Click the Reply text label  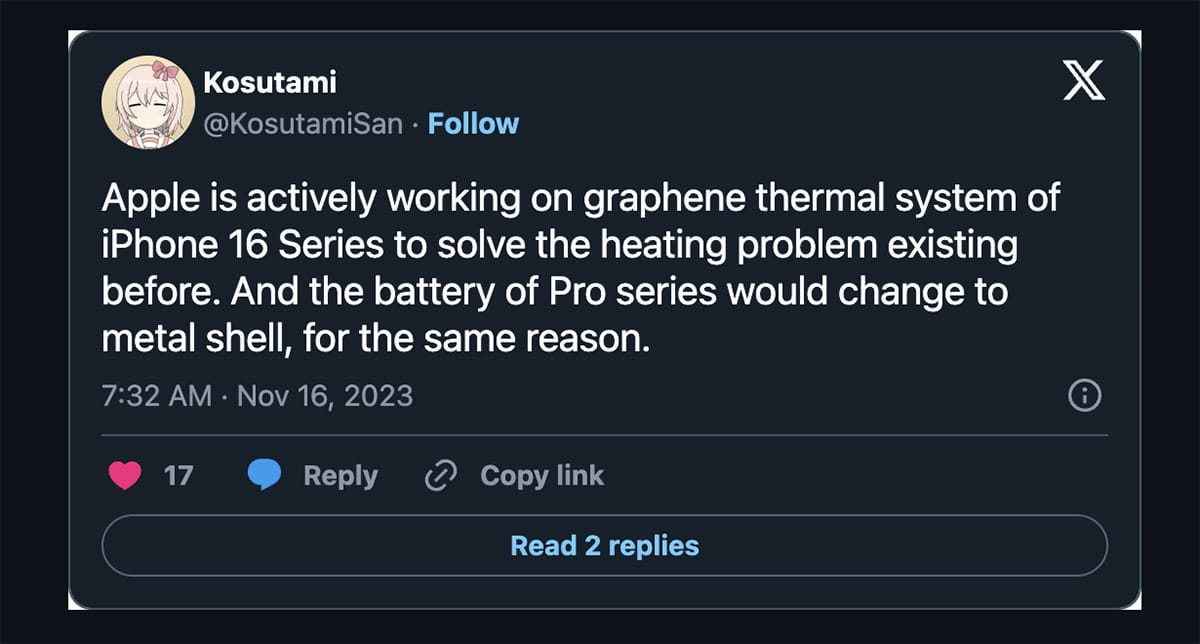[x=340, y=476]
